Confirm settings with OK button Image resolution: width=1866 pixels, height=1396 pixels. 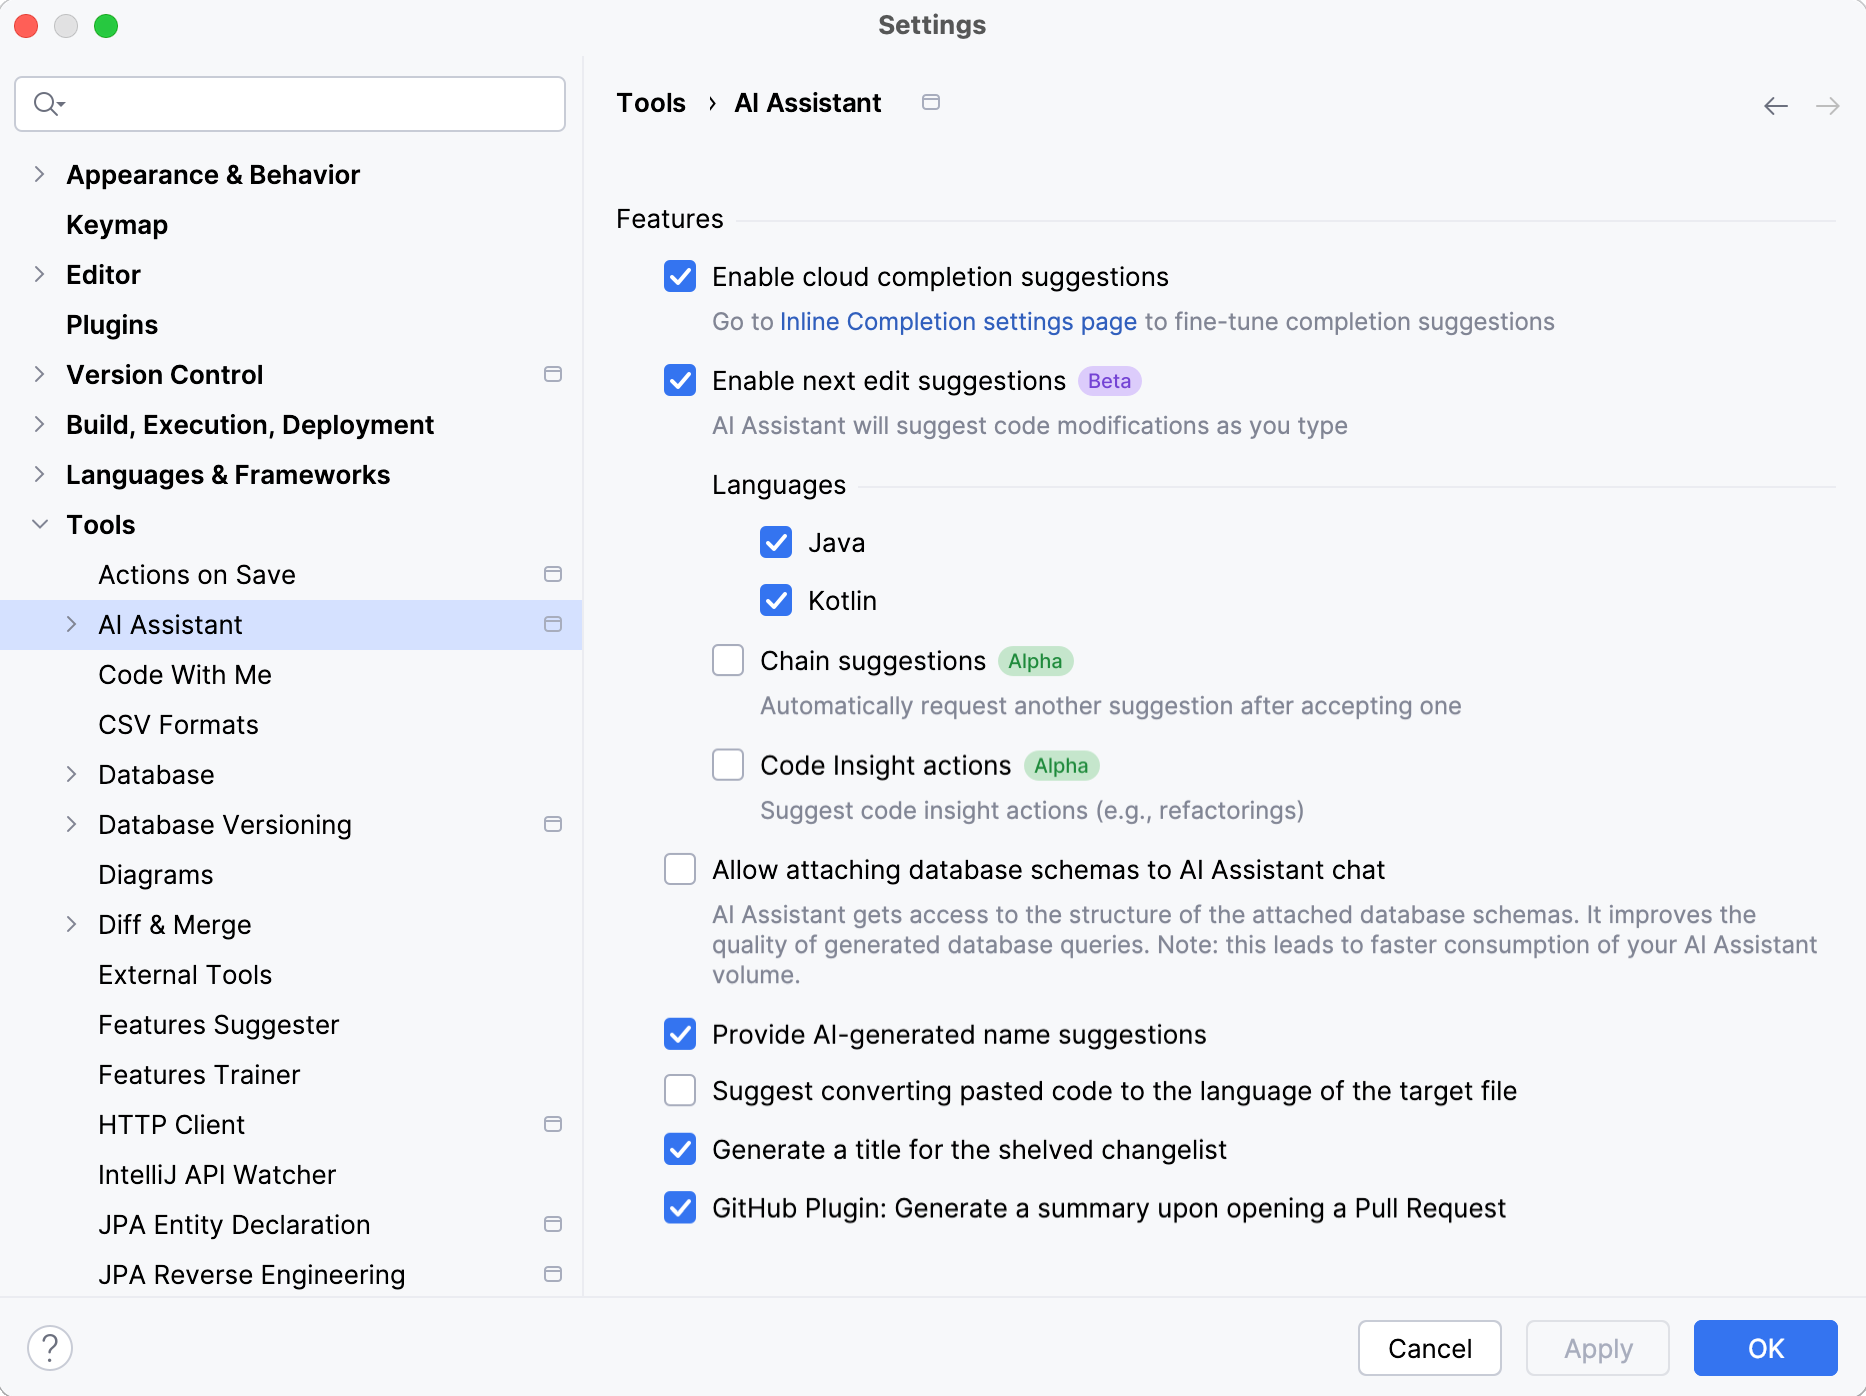[1766, 1348]
